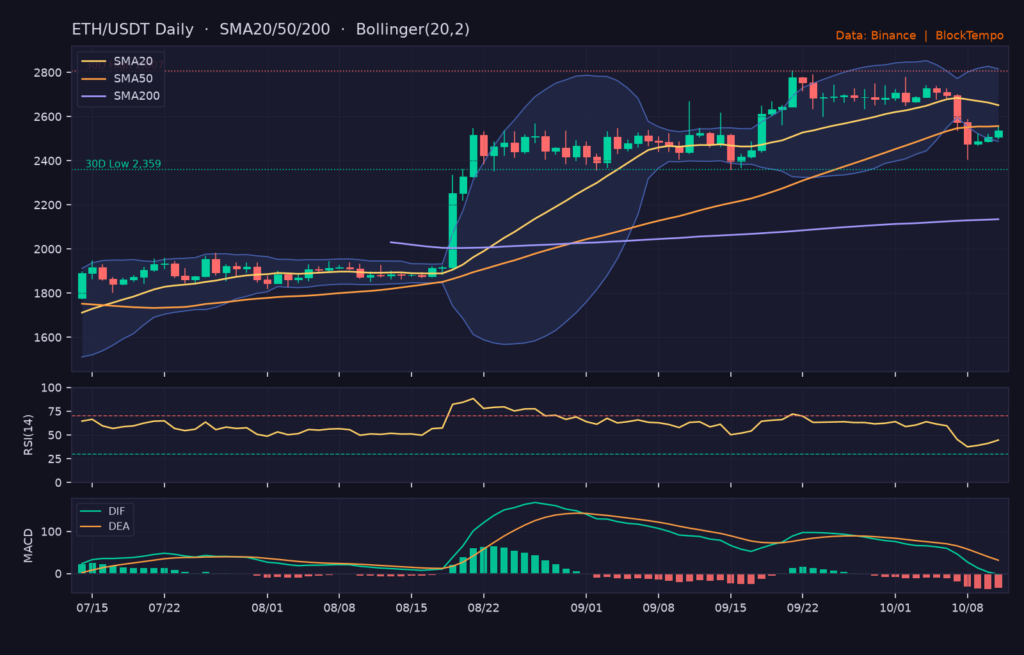Click the 09/22 date label
The height and width of the screenshot is (655, 1024).
pos(803,607)
